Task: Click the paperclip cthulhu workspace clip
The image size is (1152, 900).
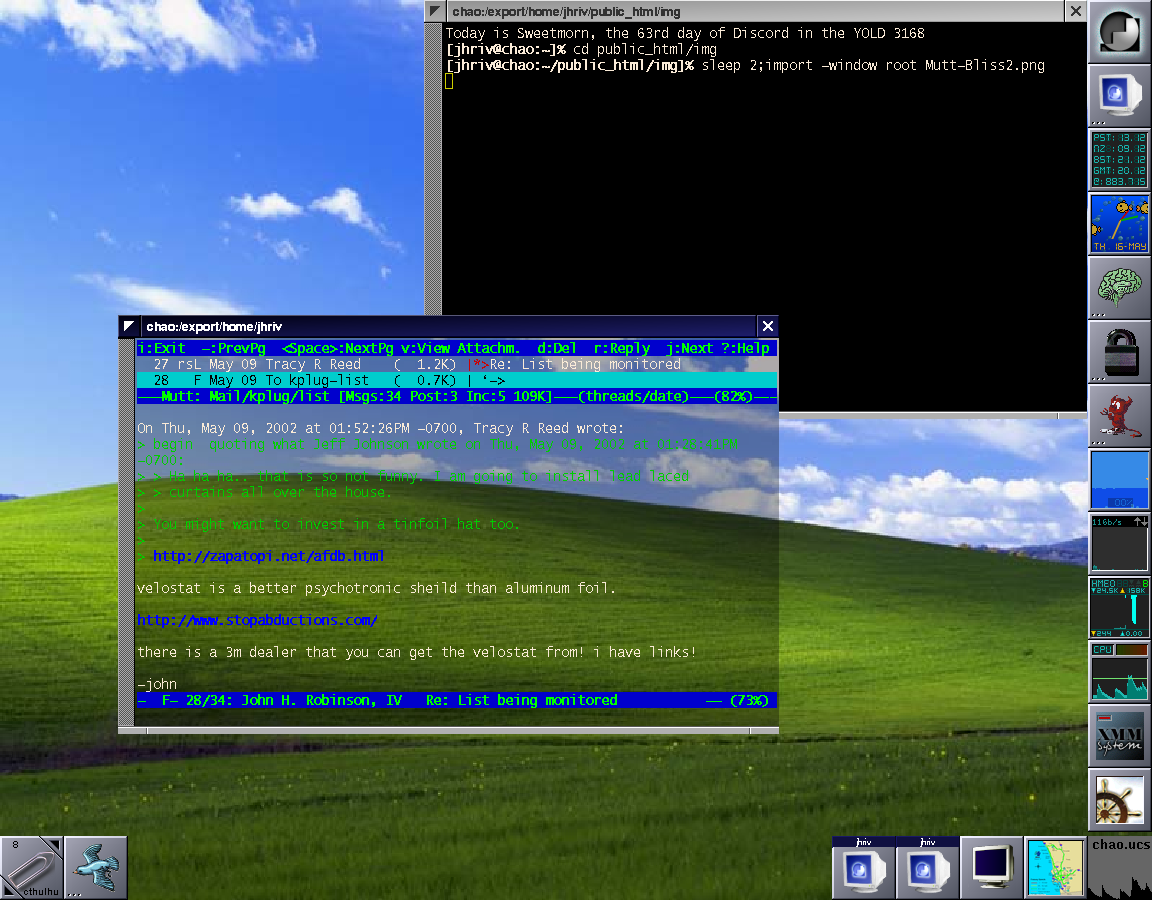Action: tap(32, 867)
